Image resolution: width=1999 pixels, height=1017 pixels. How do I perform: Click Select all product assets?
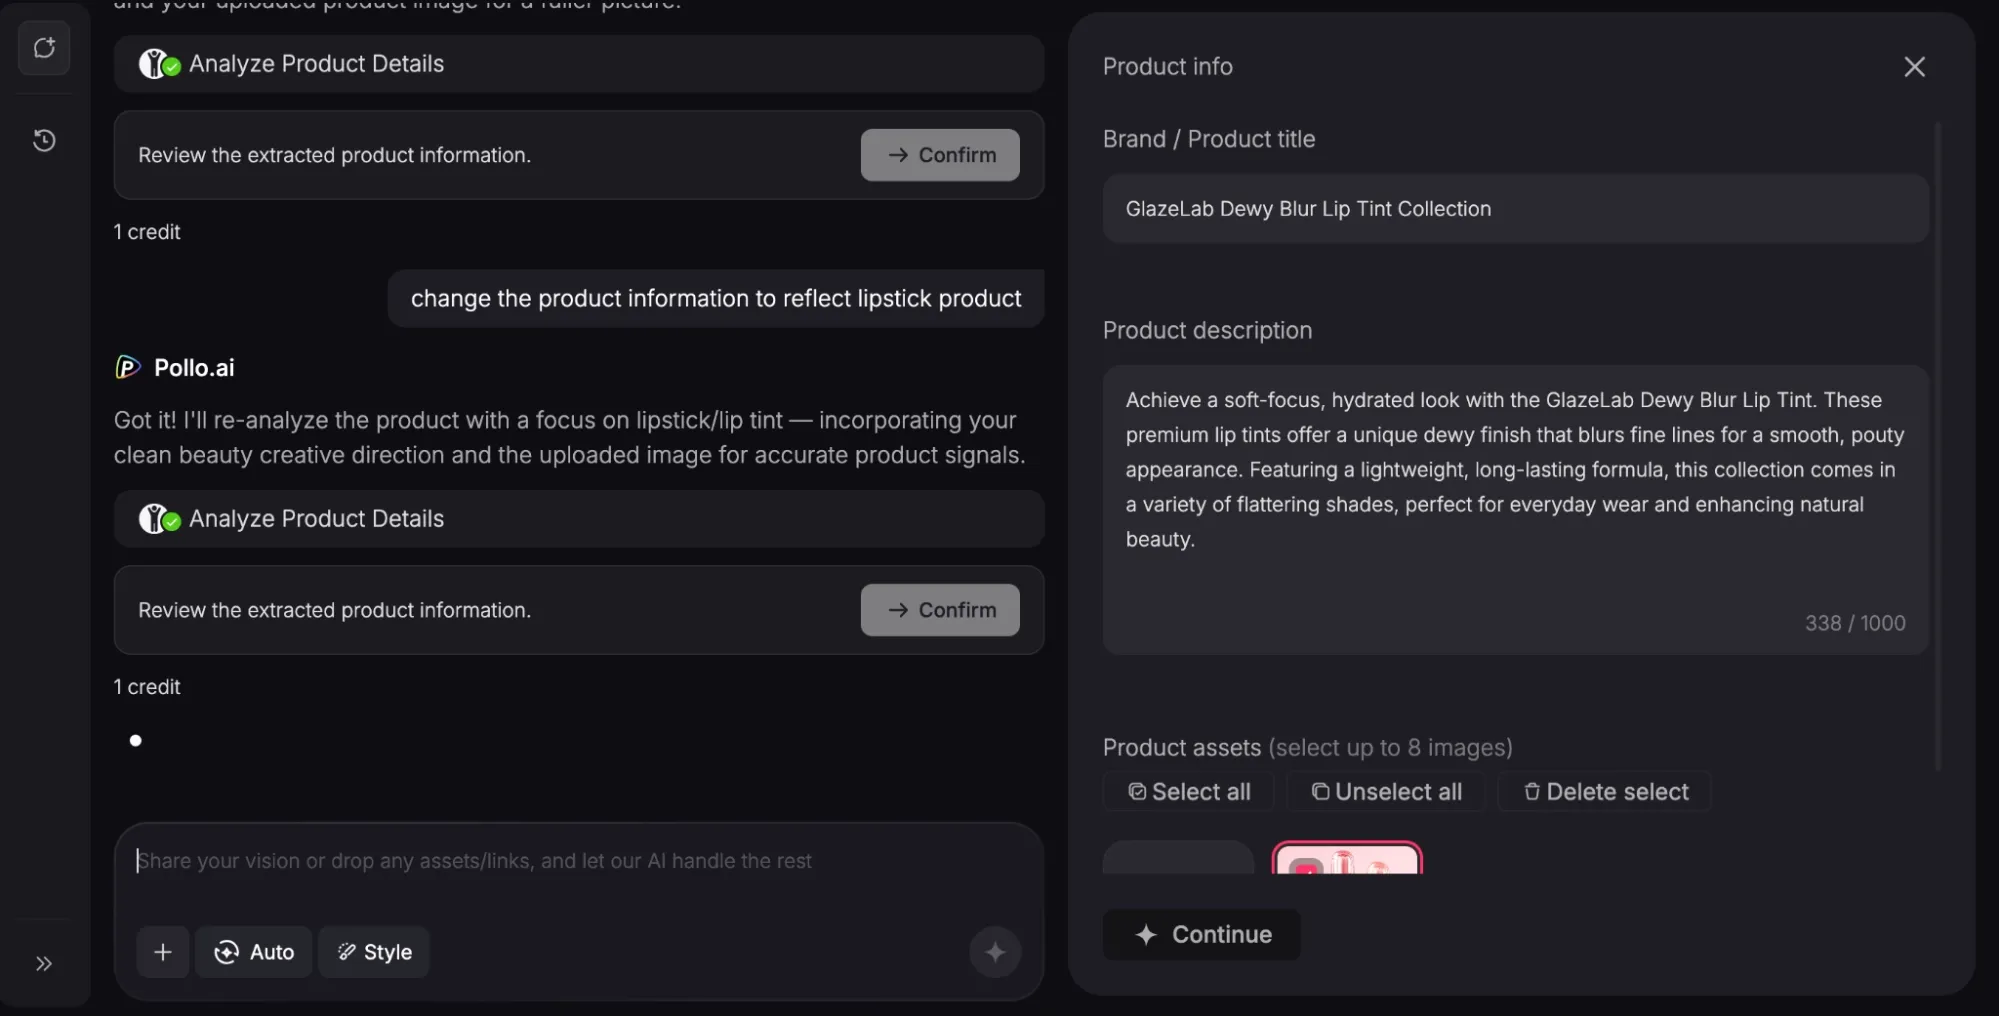click(x=1189, y=792)
